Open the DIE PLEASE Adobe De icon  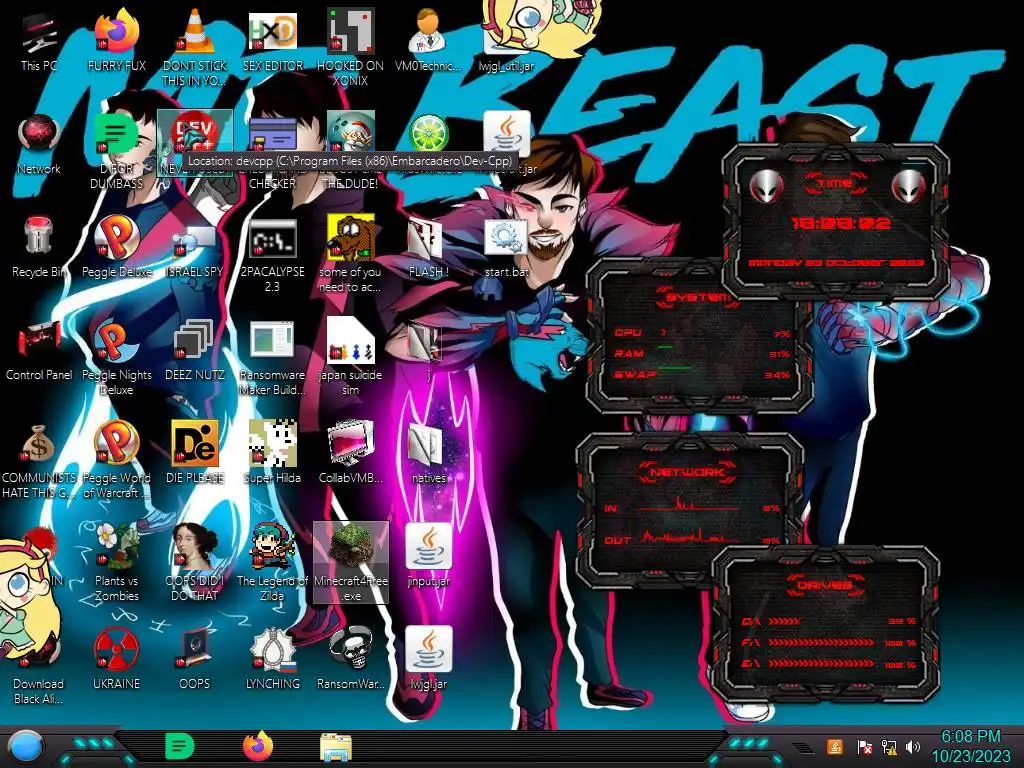tap(195, 444)
